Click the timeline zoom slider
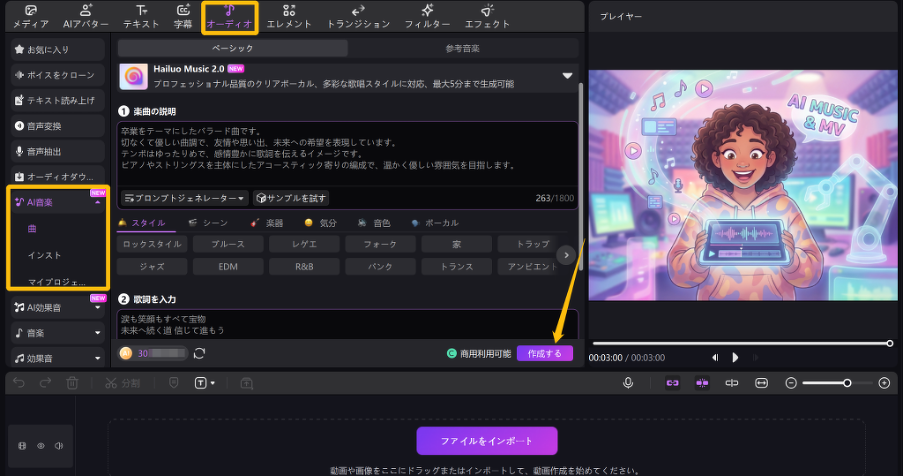 [836, 383]
